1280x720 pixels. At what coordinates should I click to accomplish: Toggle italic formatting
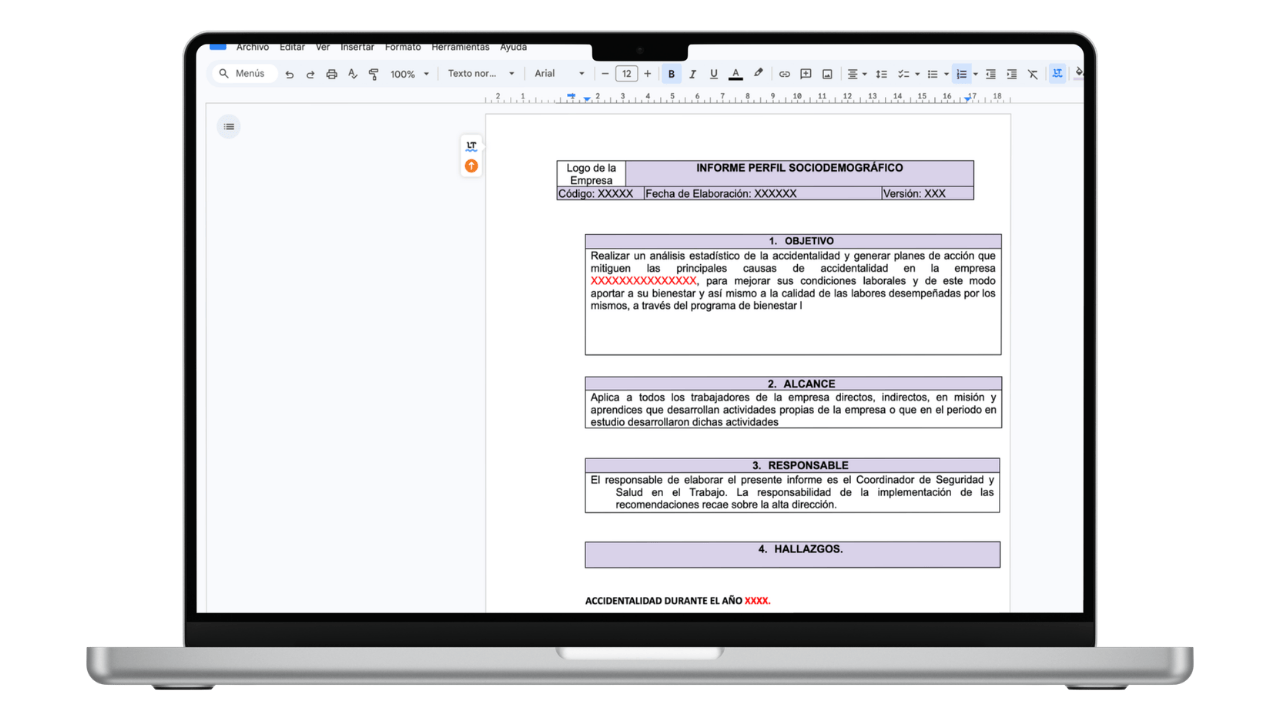click(692, 73)
